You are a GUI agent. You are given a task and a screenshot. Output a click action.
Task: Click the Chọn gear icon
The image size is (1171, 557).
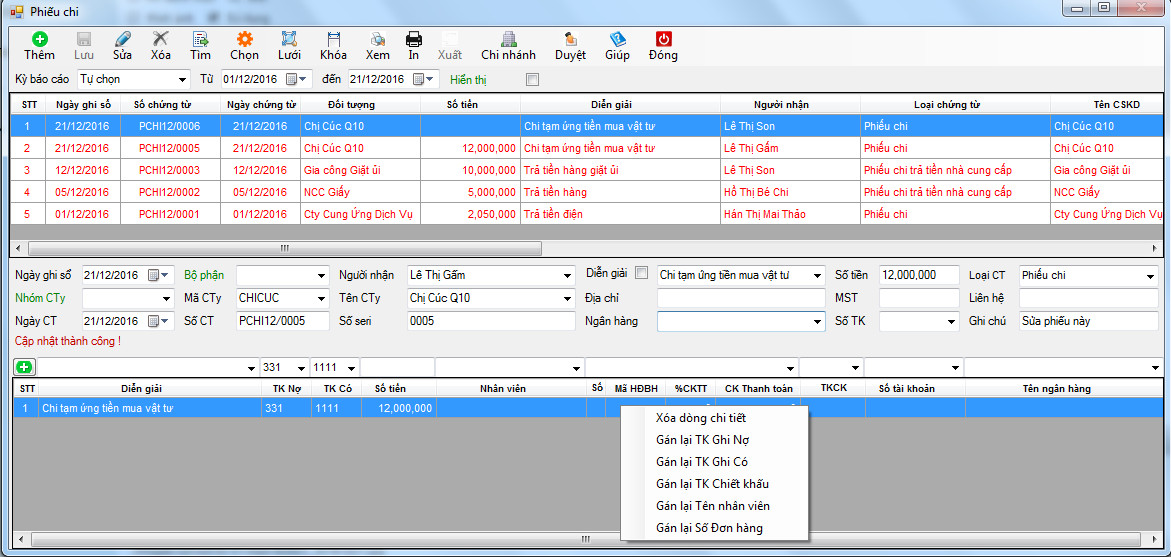click(x=244, y=39)
